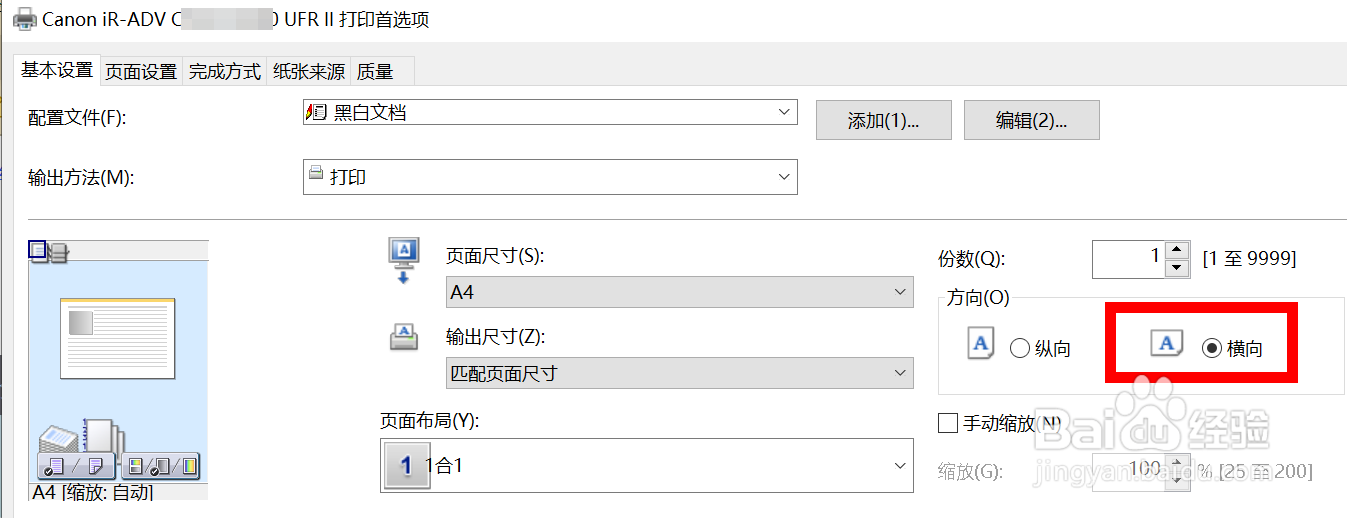Open the 完成方式 tab
This screenshot has width=1347, height=518.
coord(225,71)
